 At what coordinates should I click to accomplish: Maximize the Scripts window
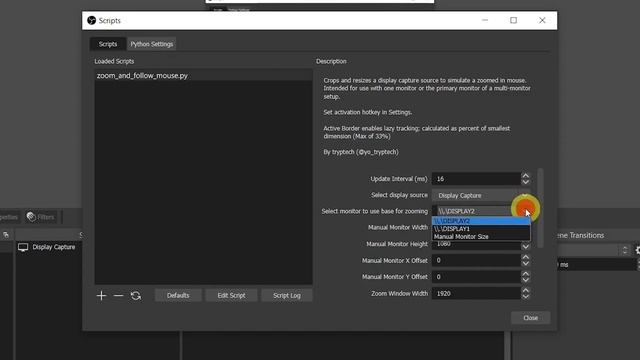pyautogui.click(x=513, y=20)
